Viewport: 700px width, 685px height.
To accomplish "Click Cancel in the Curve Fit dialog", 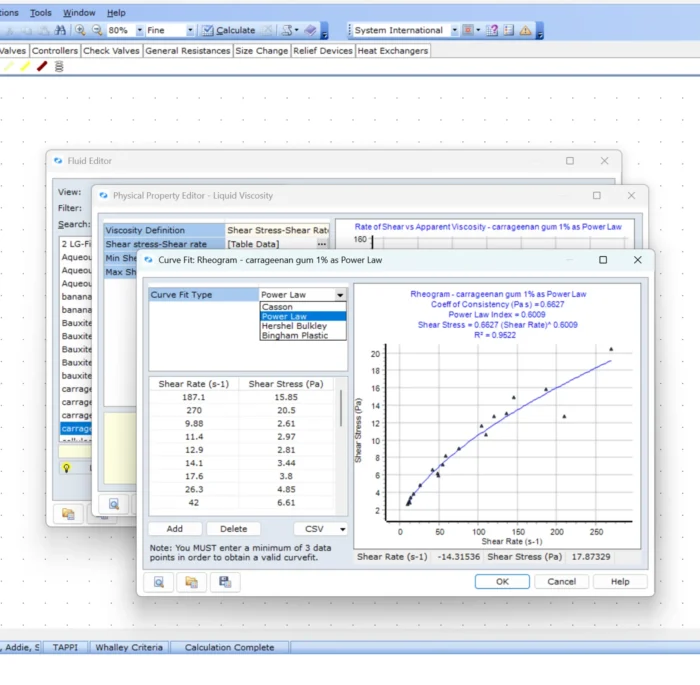I will click(562, 581).
